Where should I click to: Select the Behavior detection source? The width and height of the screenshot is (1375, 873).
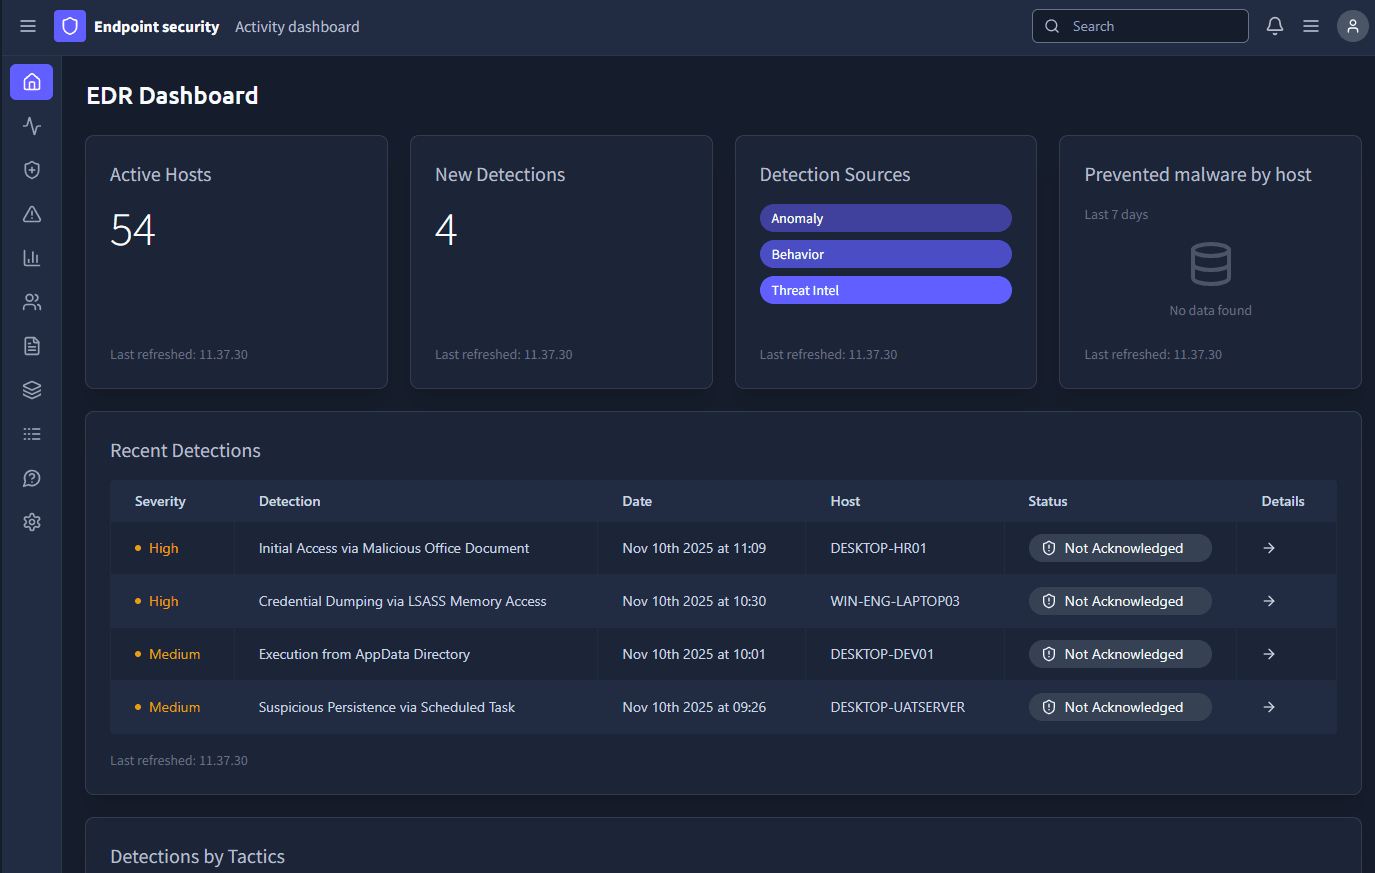pyautogui.click(x=885, y=254)
